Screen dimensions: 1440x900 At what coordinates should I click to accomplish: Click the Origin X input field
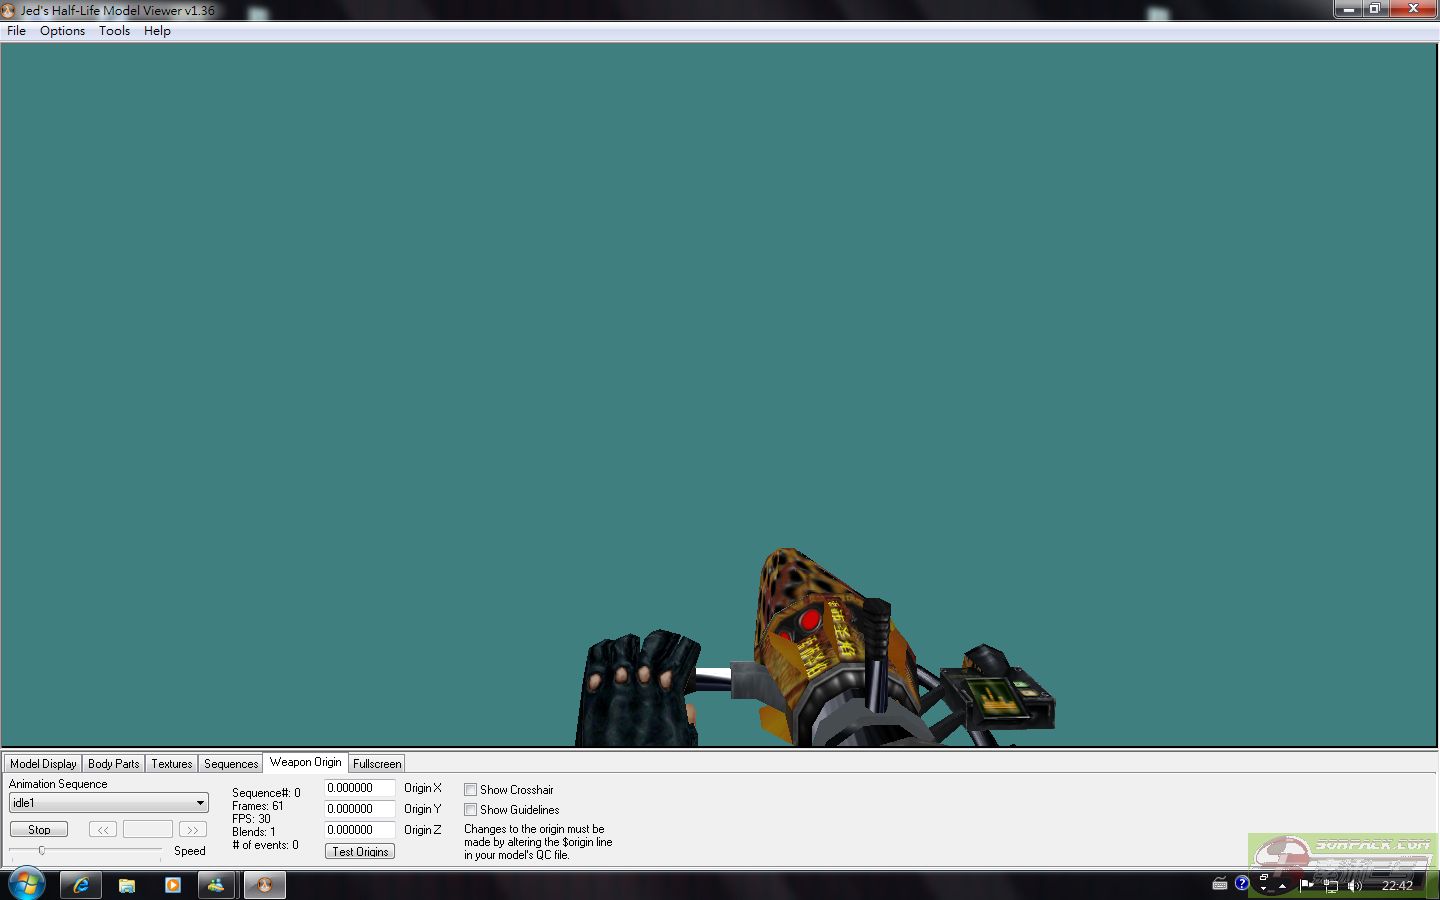[x=359, y=788]
